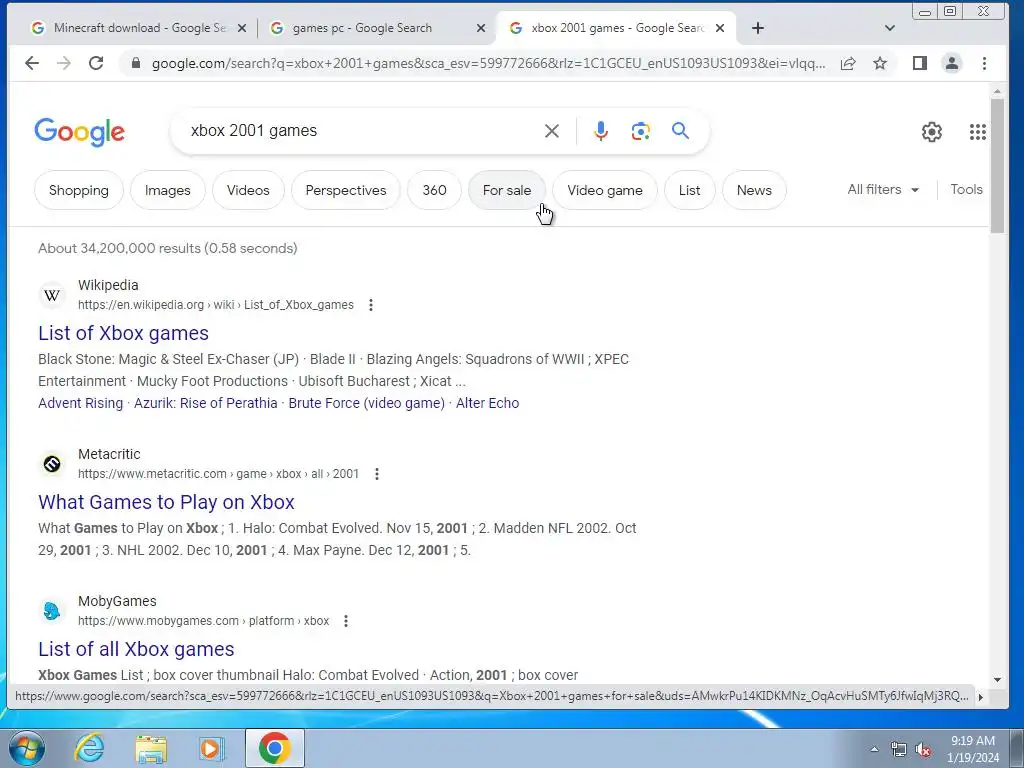
Task: Filter results by Shopping
Action: [79, 190]
